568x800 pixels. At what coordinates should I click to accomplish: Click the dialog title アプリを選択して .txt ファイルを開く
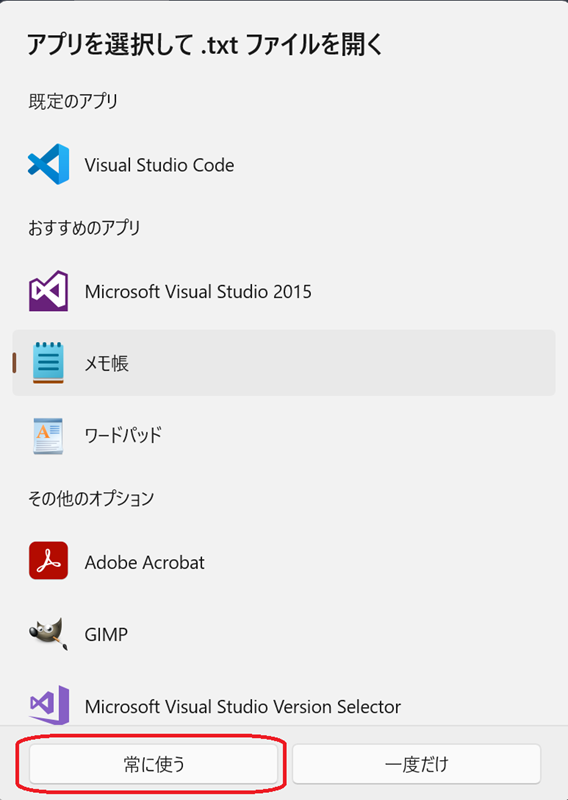click(x=205, y=44)
